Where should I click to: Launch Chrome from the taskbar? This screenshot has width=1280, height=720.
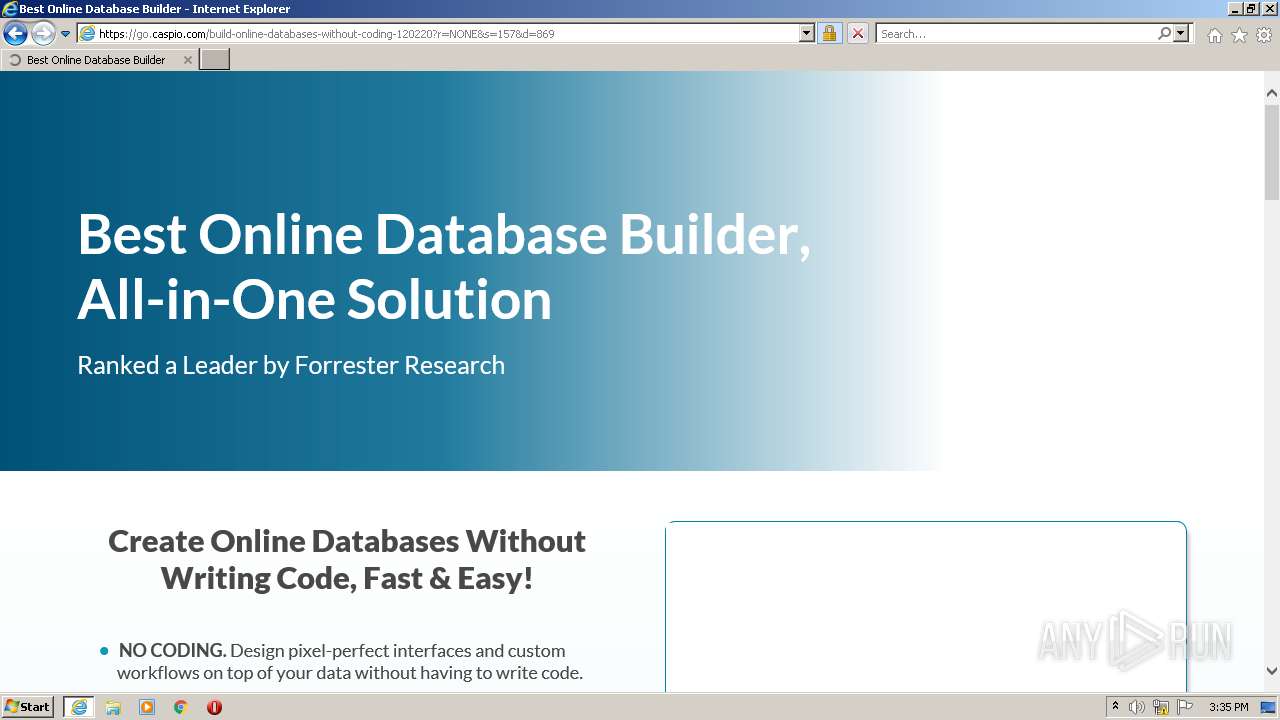(181, 707)
